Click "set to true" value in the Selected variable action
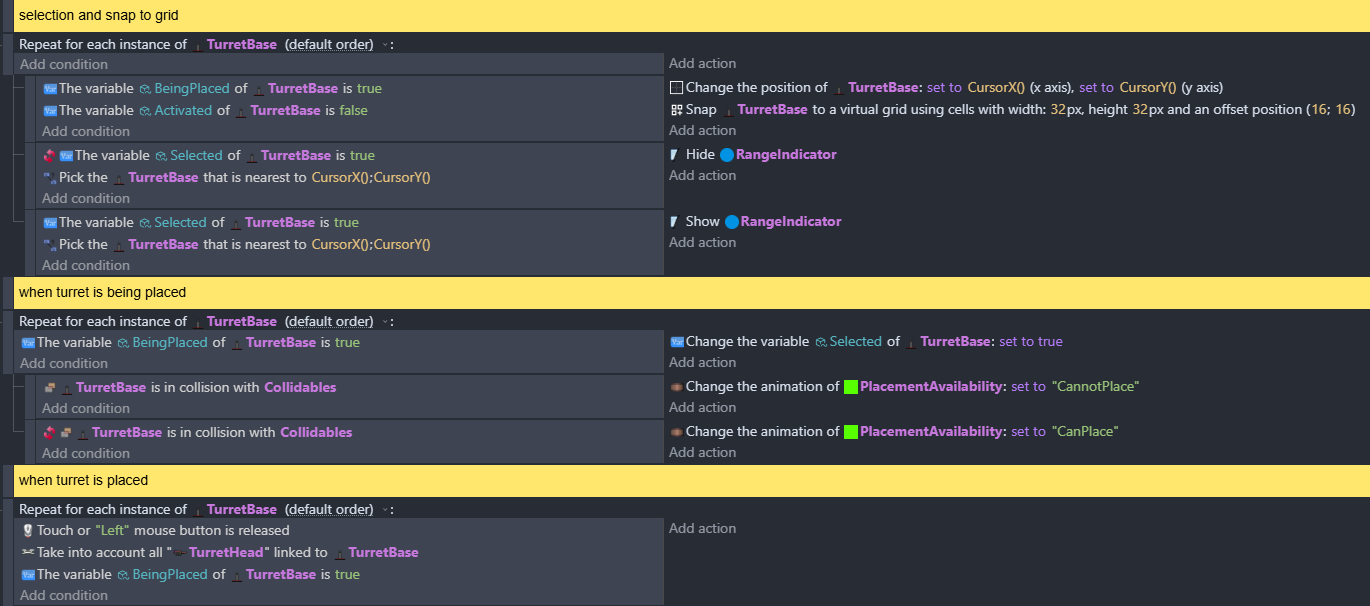 click(x=1031, y=342)
